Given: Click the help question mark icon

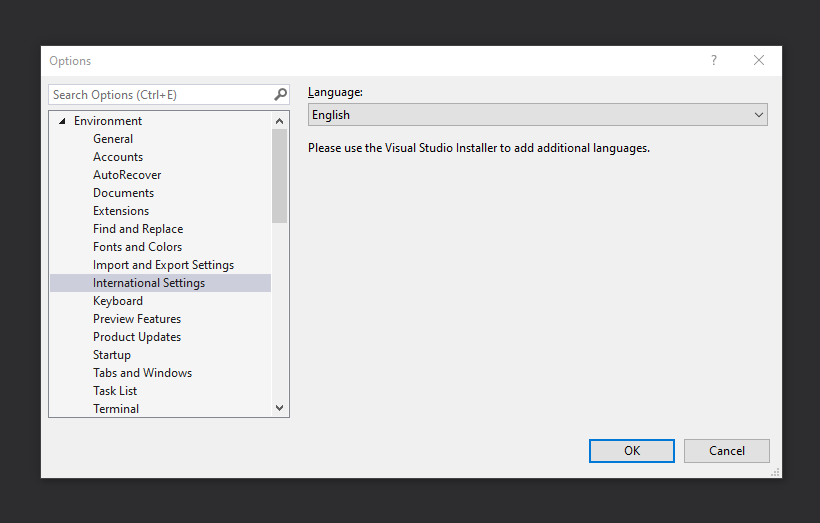Looking at the screenshot, I should (714, 60).
